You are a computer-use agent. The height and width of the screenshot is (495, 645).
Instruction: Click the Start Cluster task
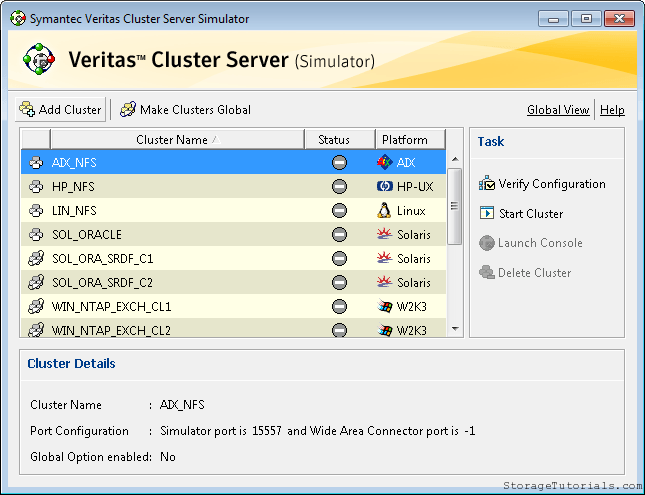[x=521, y=214]
